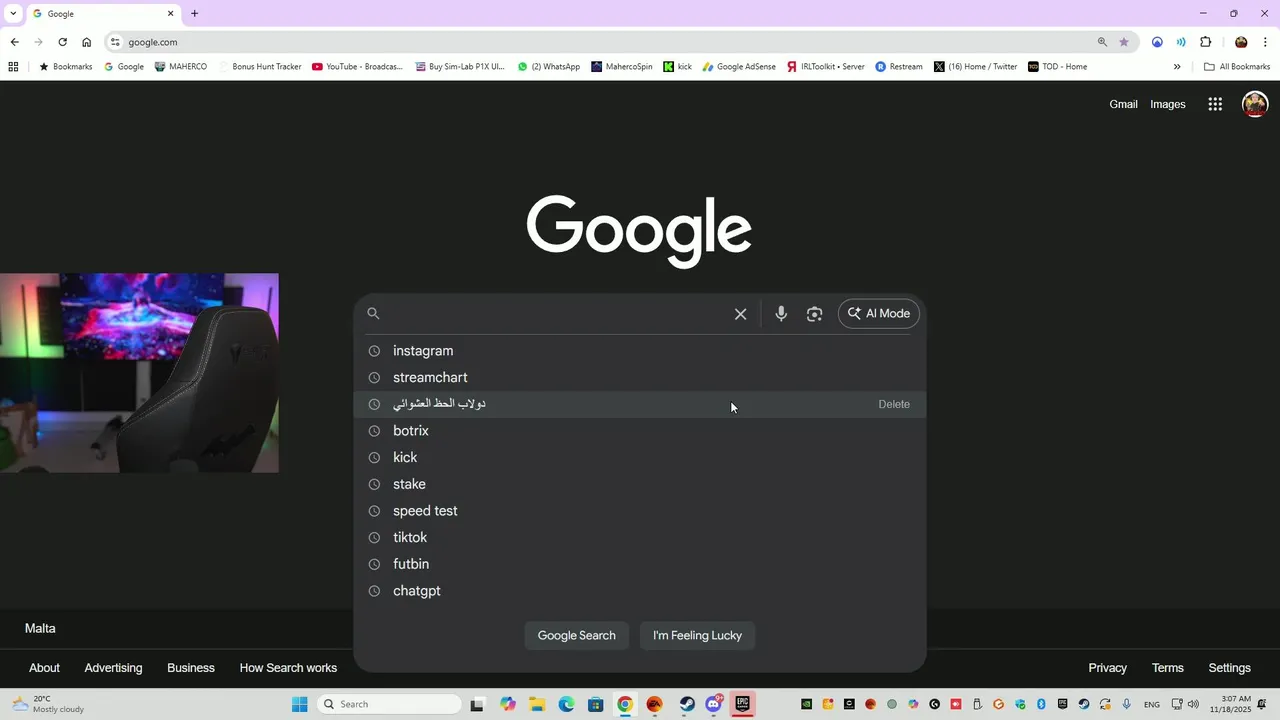The height and width of the screenshot is (720, 1280).
Task: Go to the browser home page
Action: (x=86, y=42)
